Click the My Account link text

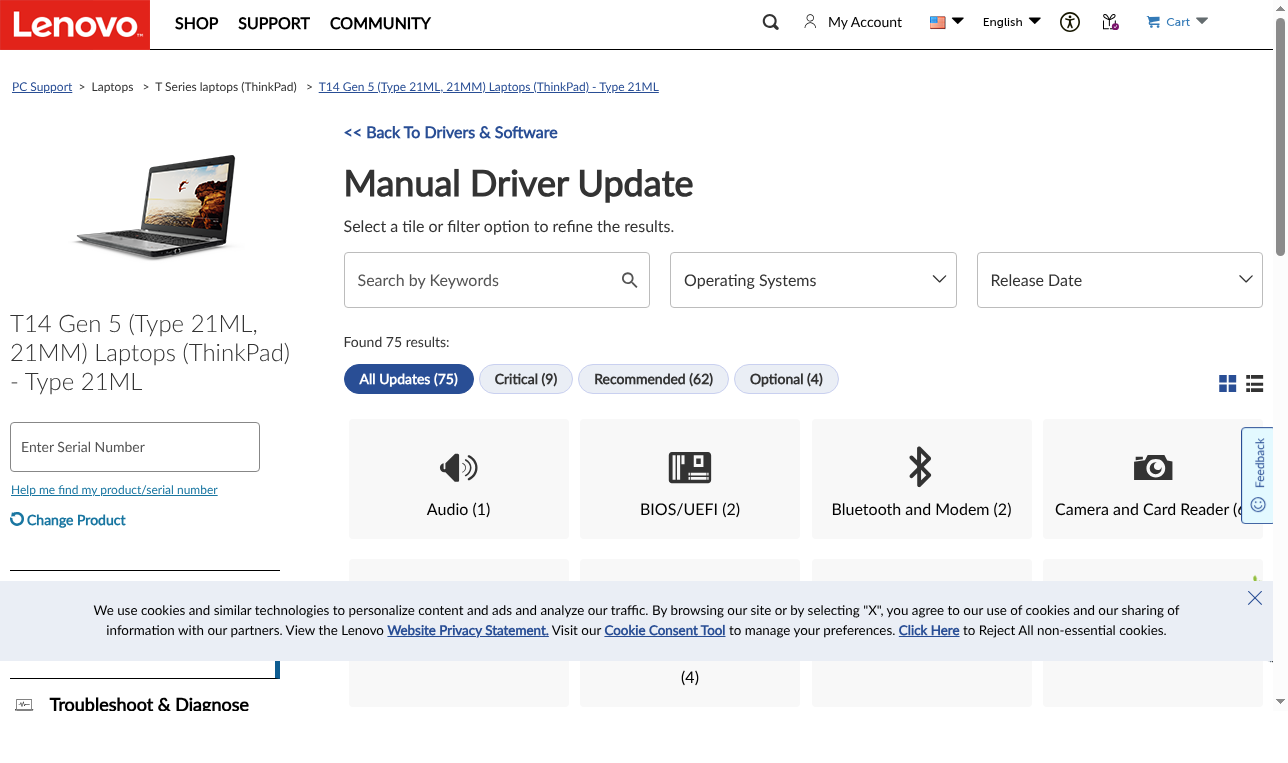(x=865, y=22)
